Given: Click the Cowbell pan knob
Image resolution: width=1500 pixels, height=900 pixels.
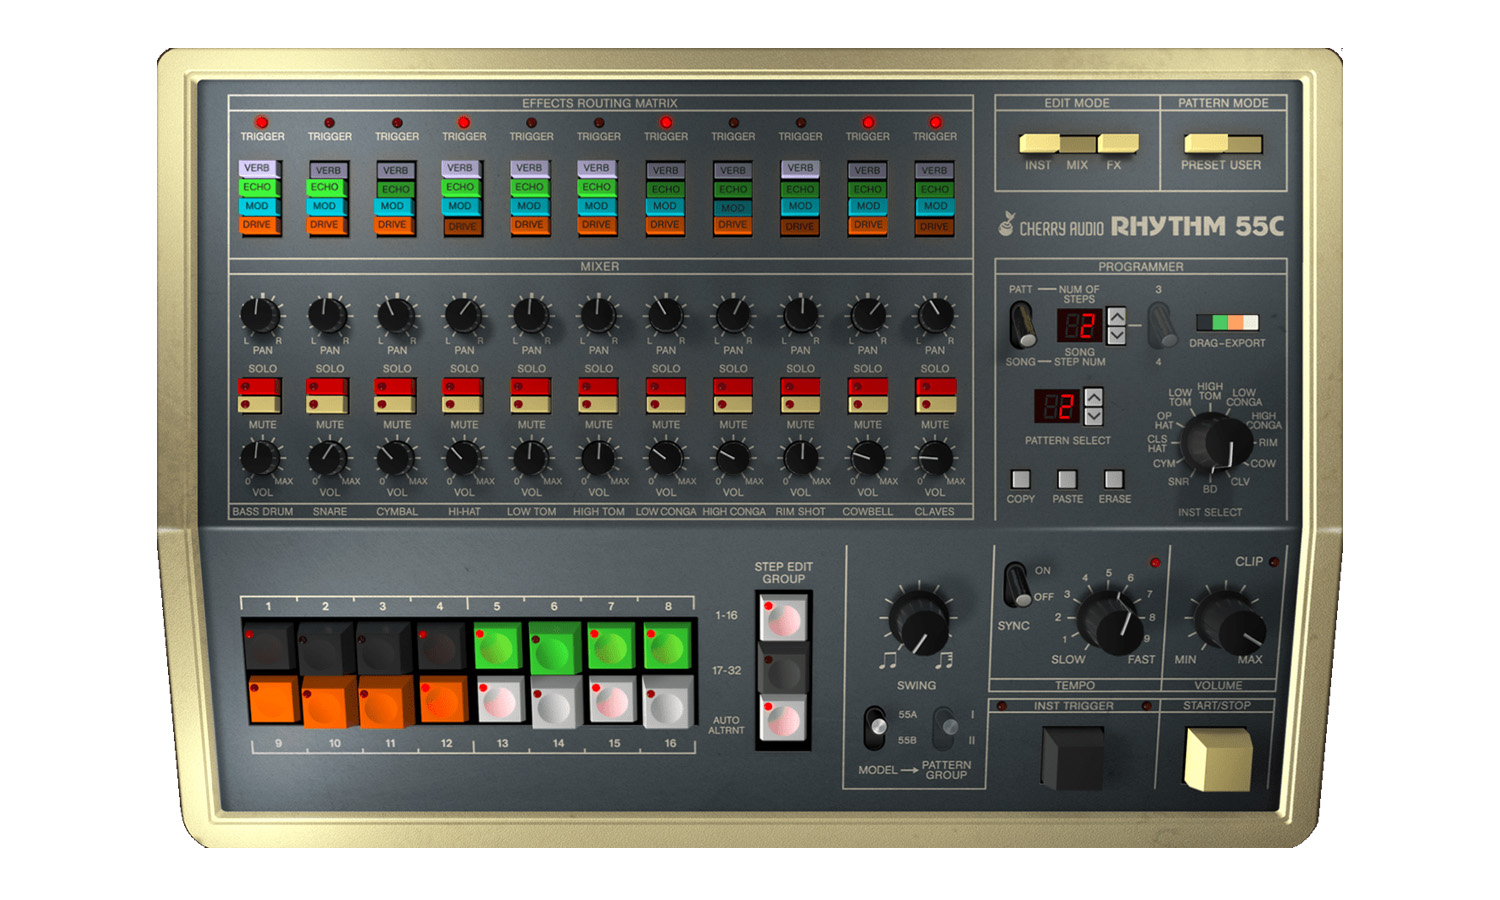Looking at the screenshot, I should [x=867, y=315].
